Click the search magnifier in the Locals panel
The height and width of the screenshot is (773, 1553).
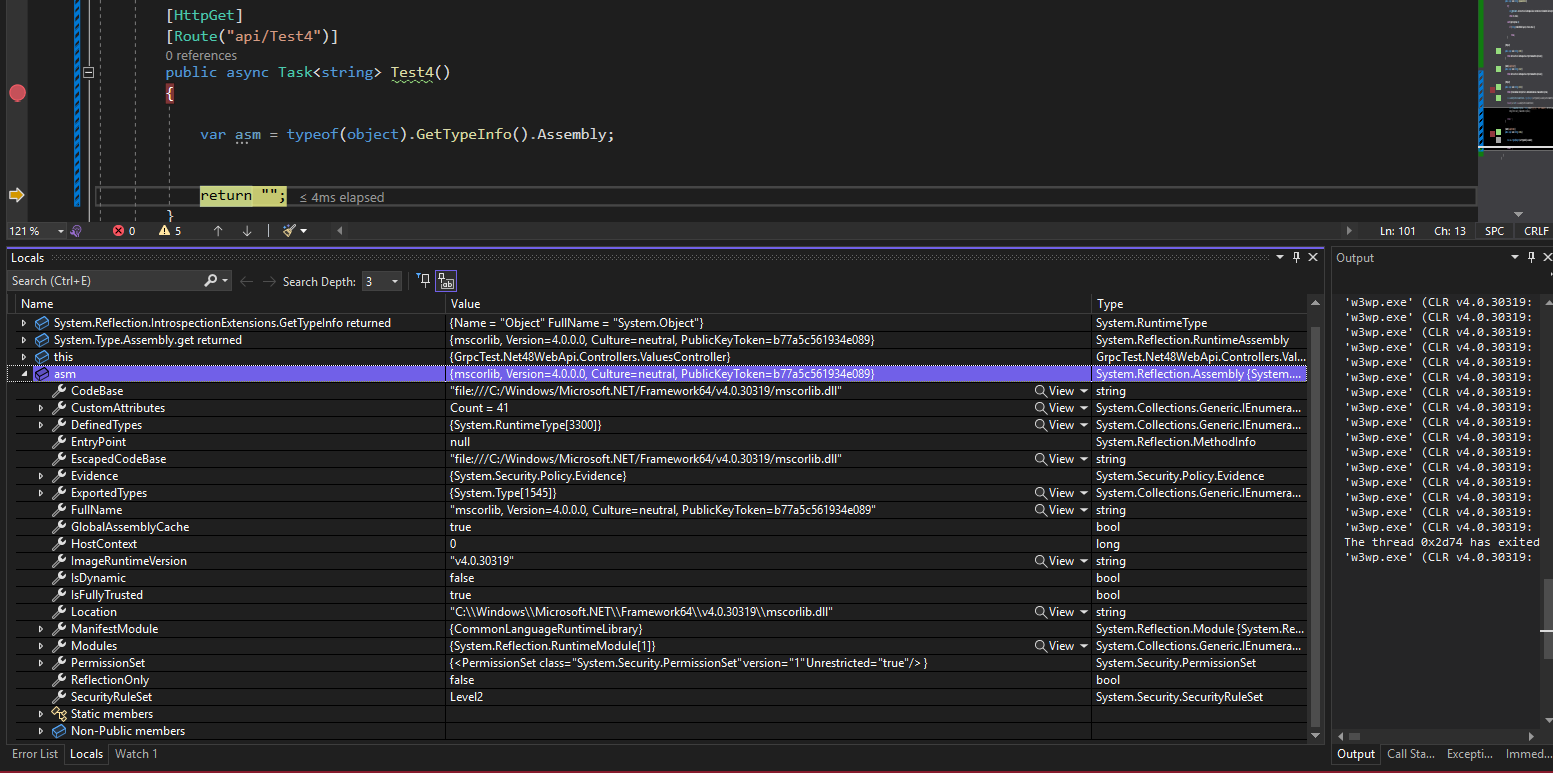pos(210,281)
